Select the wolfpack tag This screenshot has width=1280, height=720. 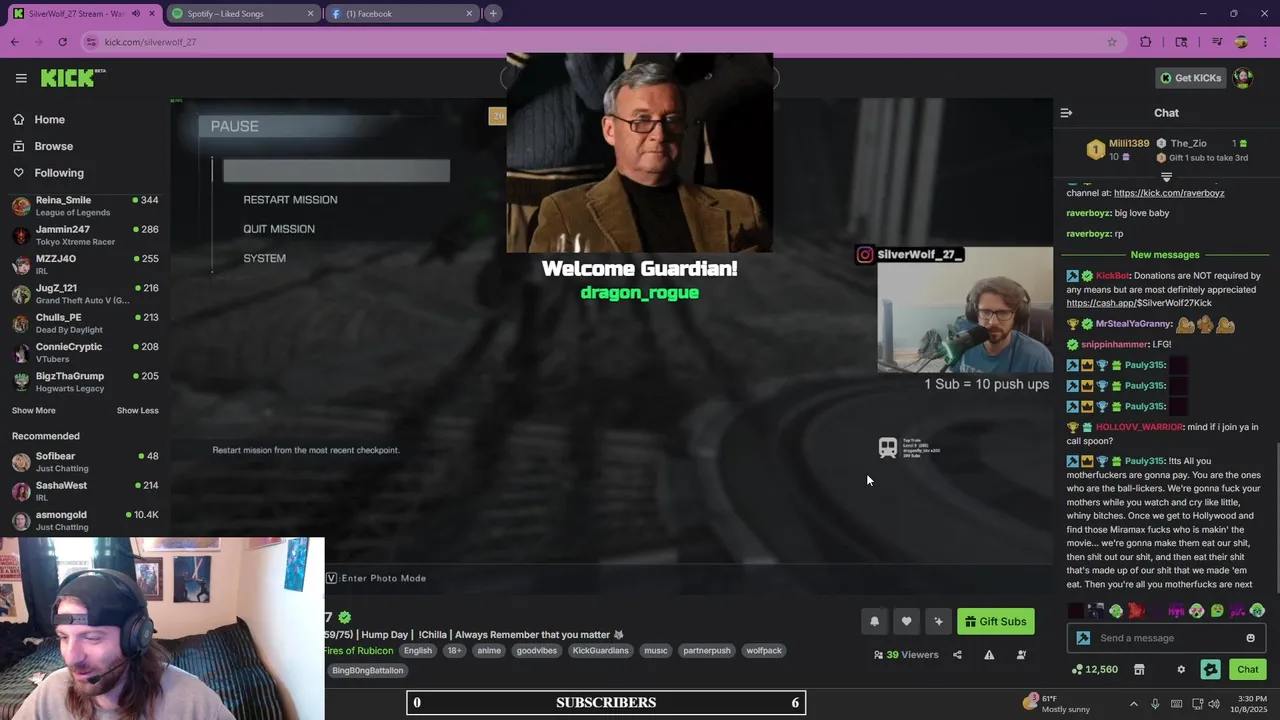pos(764,651)
